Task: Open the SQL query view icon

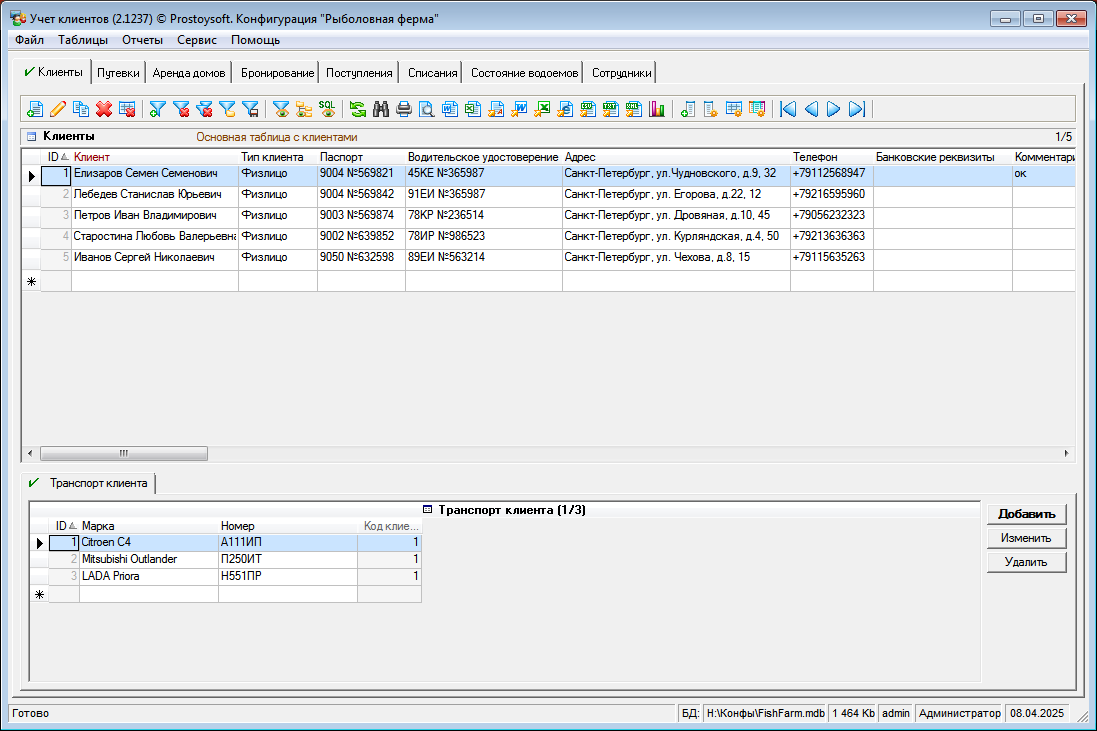Action: [x=327, y=109]
